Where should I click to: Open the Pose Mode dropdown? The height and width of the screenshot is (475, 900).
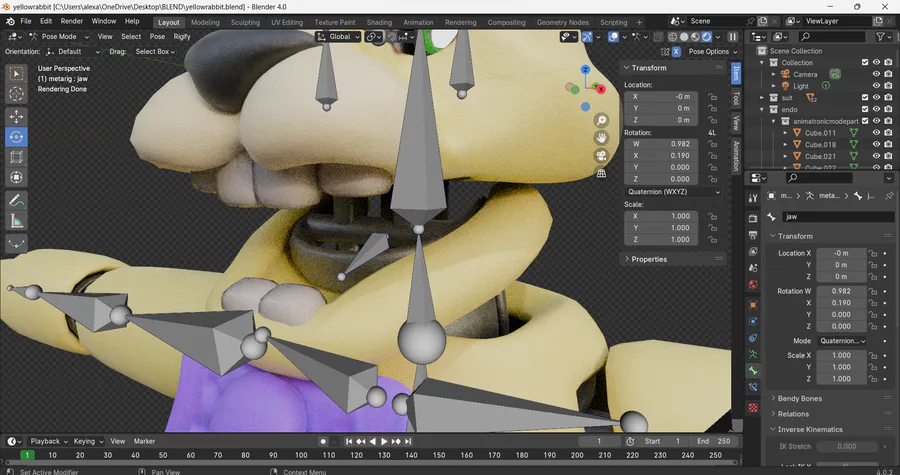(x=59, y=37)
